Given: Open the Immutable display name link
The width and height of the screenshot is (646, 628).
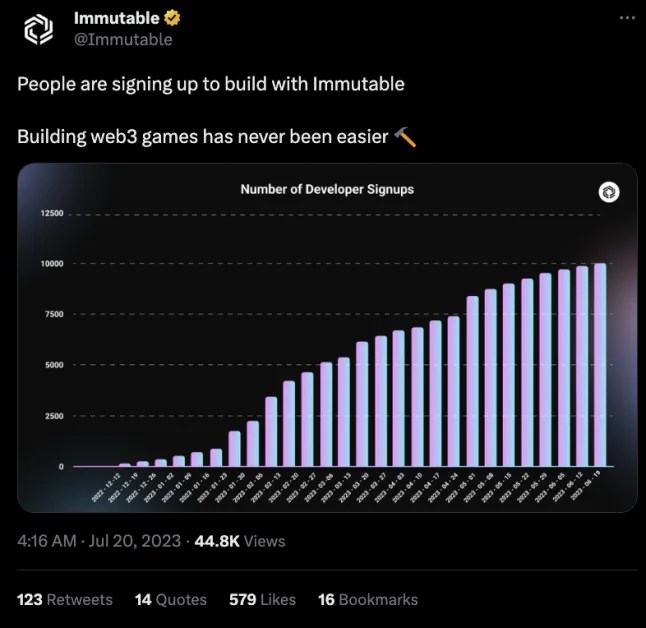Looking at the screenshot, I should [x=116, y=19].
